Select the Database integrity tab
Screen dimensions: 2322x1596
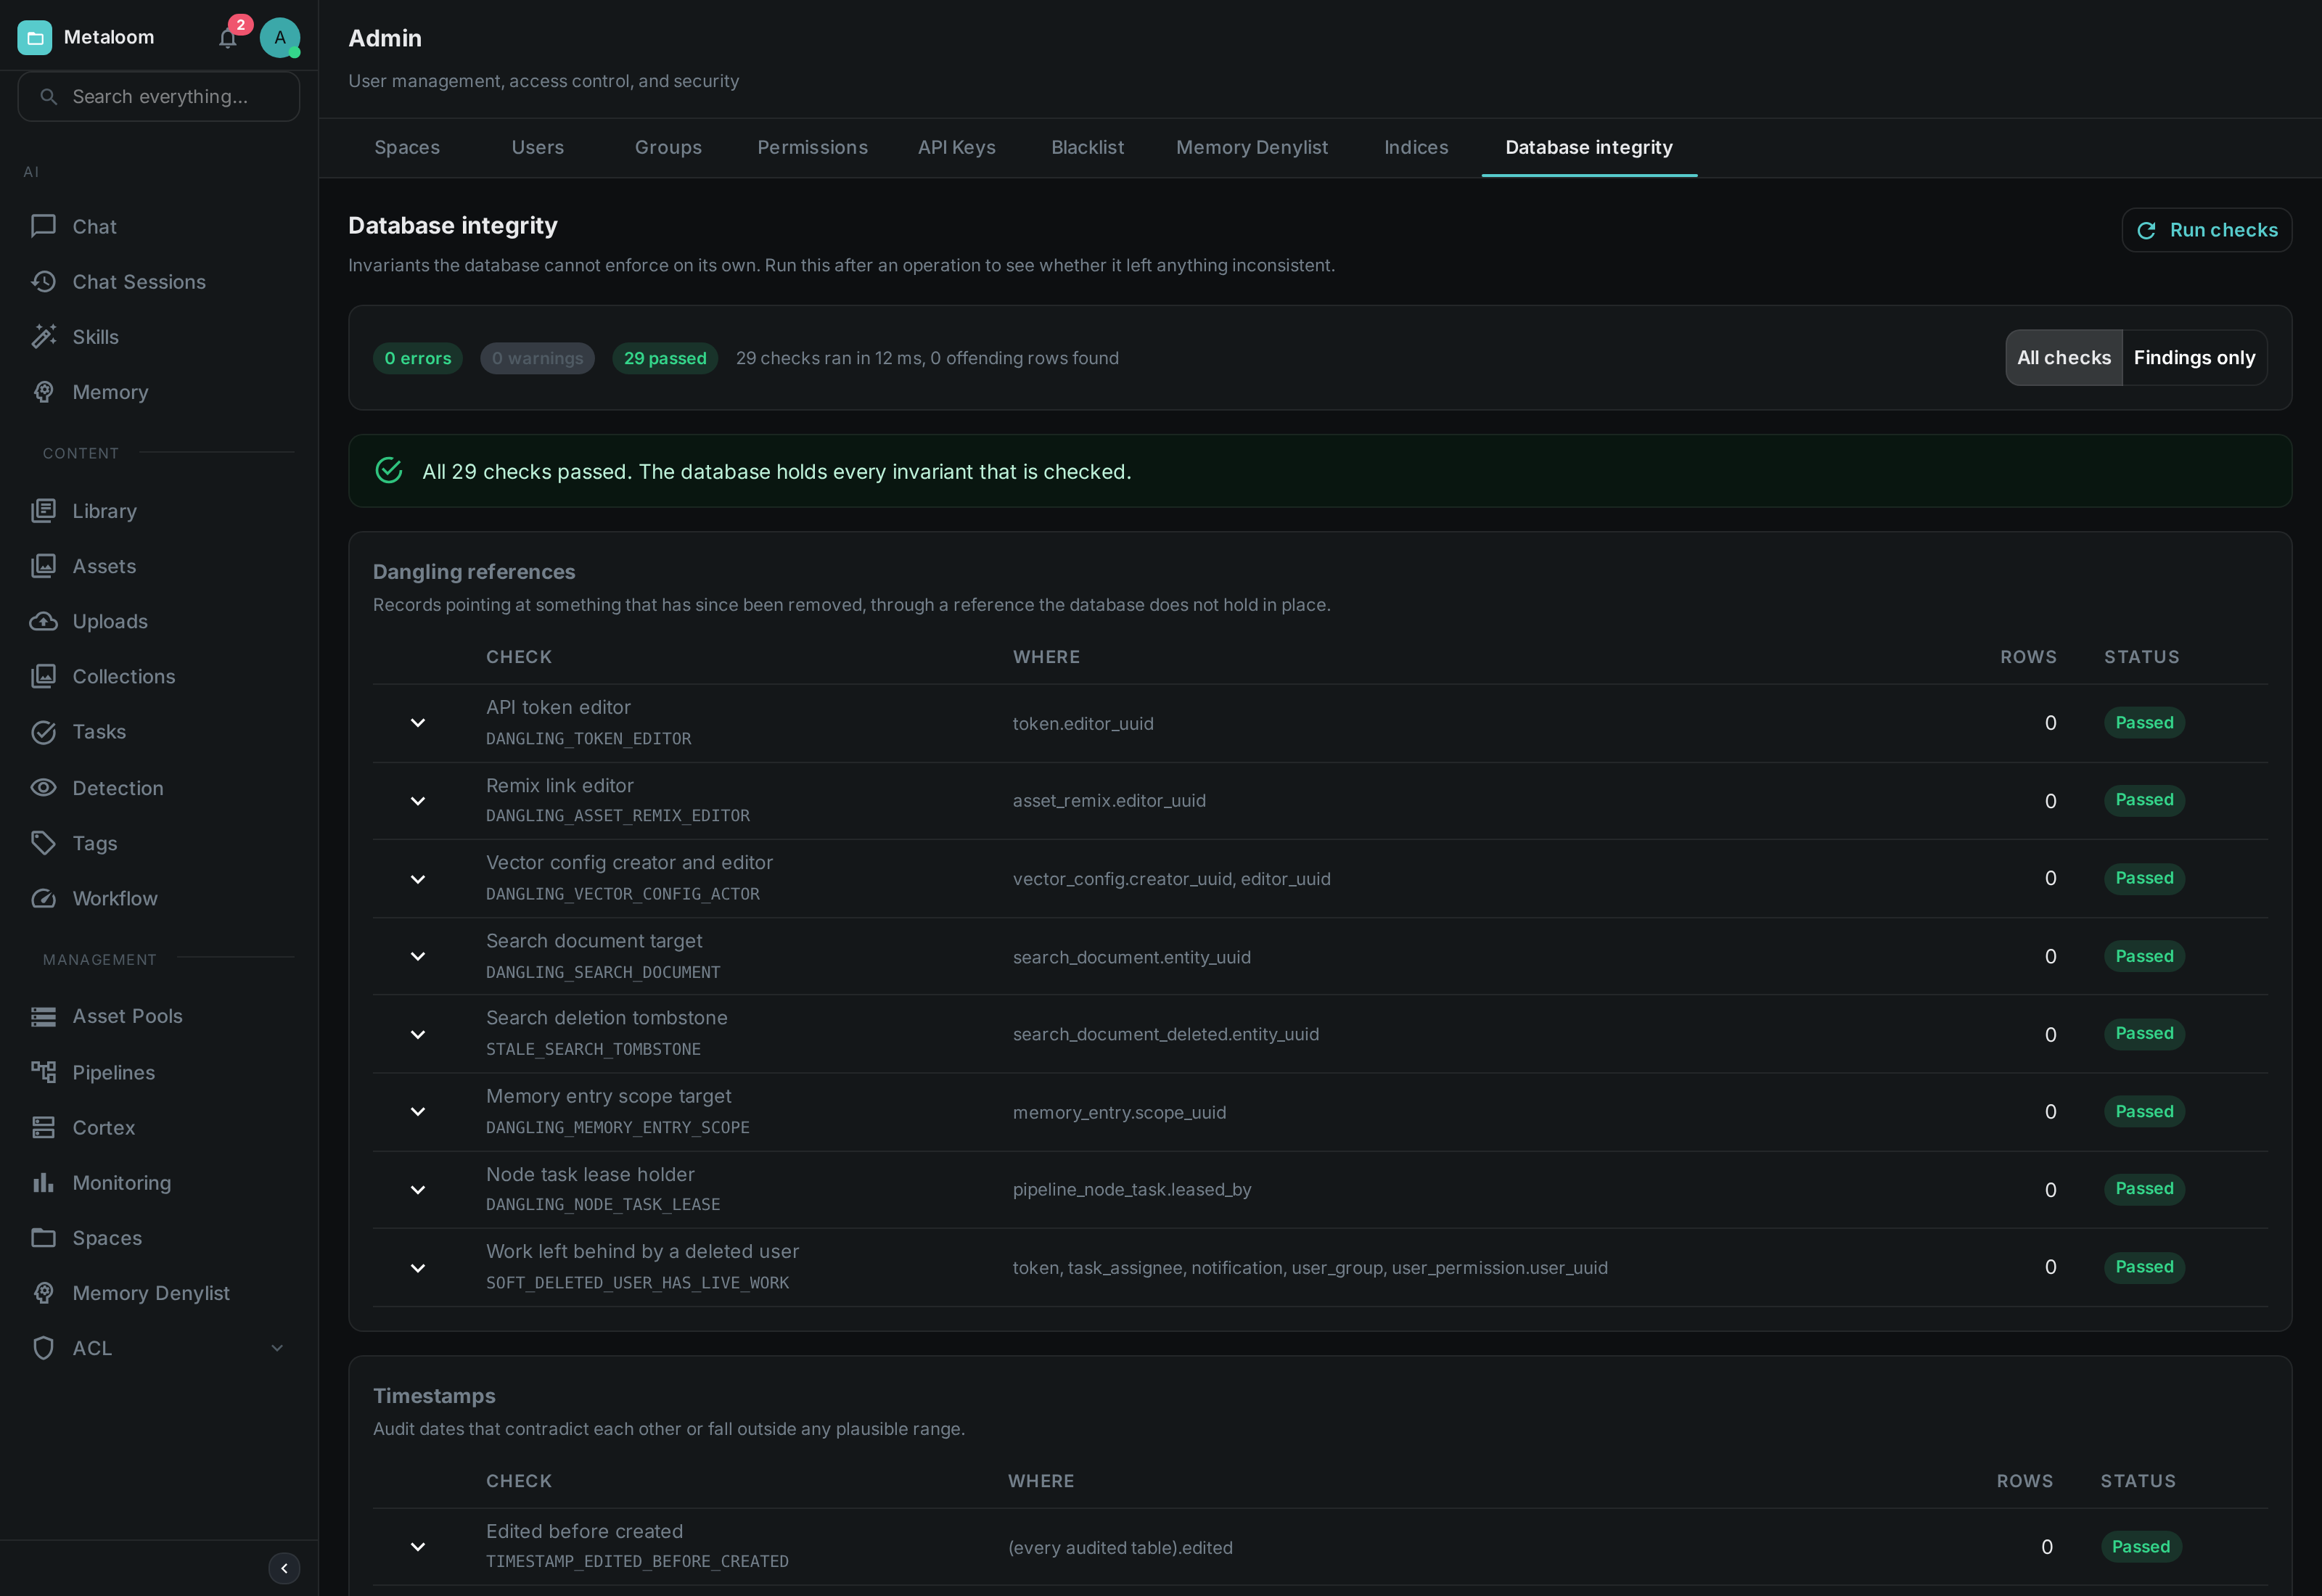1589,147
